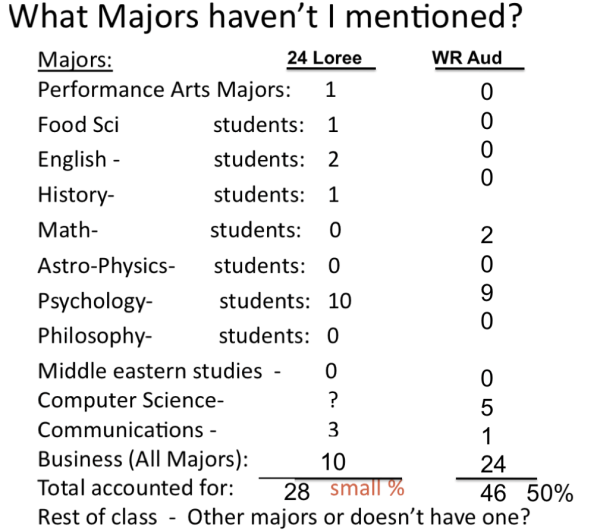Select the underlined 'Majors:' heading
This screenshot has width=600, height=531.
[75, 59]
